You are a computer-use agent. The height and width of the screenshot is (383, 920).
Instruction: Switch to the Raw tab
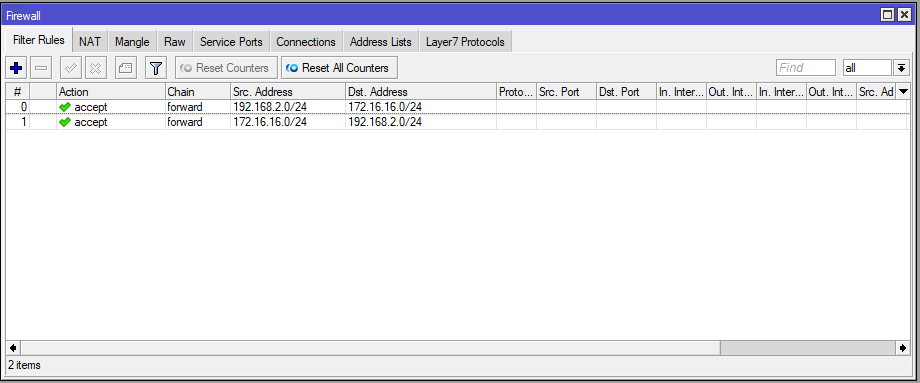pos(175,42)
